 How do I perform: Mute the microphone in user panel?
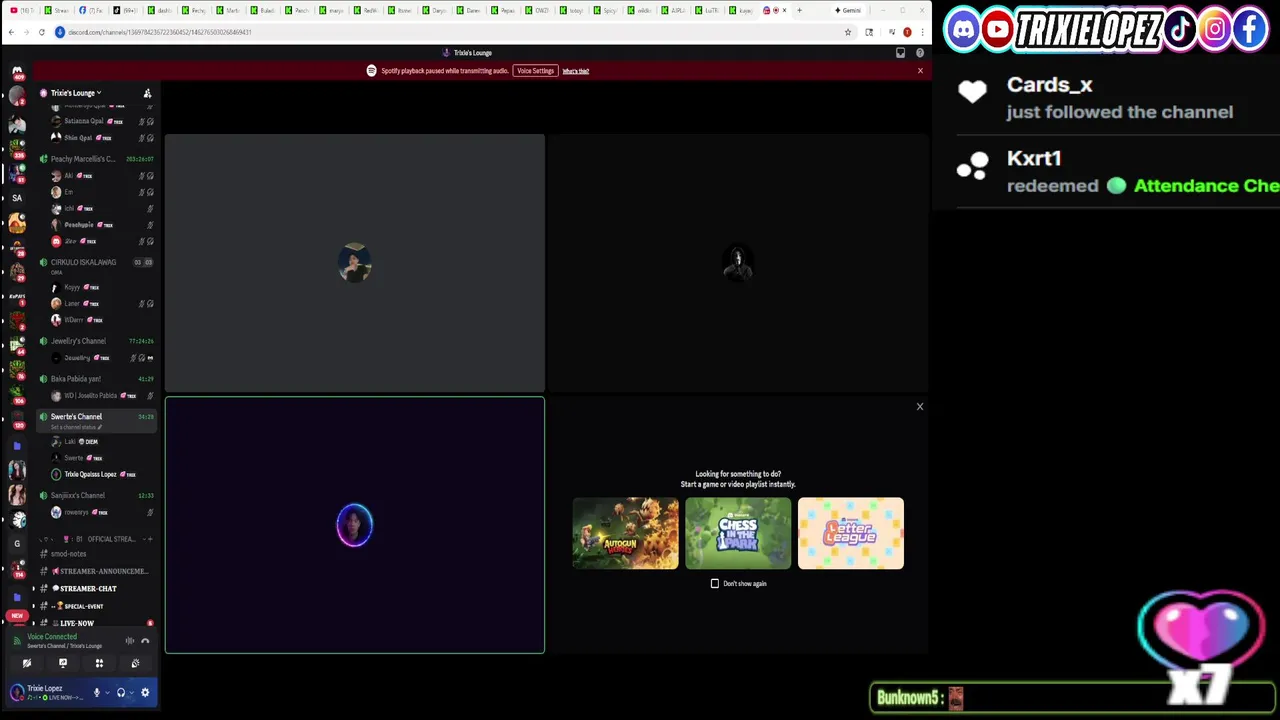[97, 692]
